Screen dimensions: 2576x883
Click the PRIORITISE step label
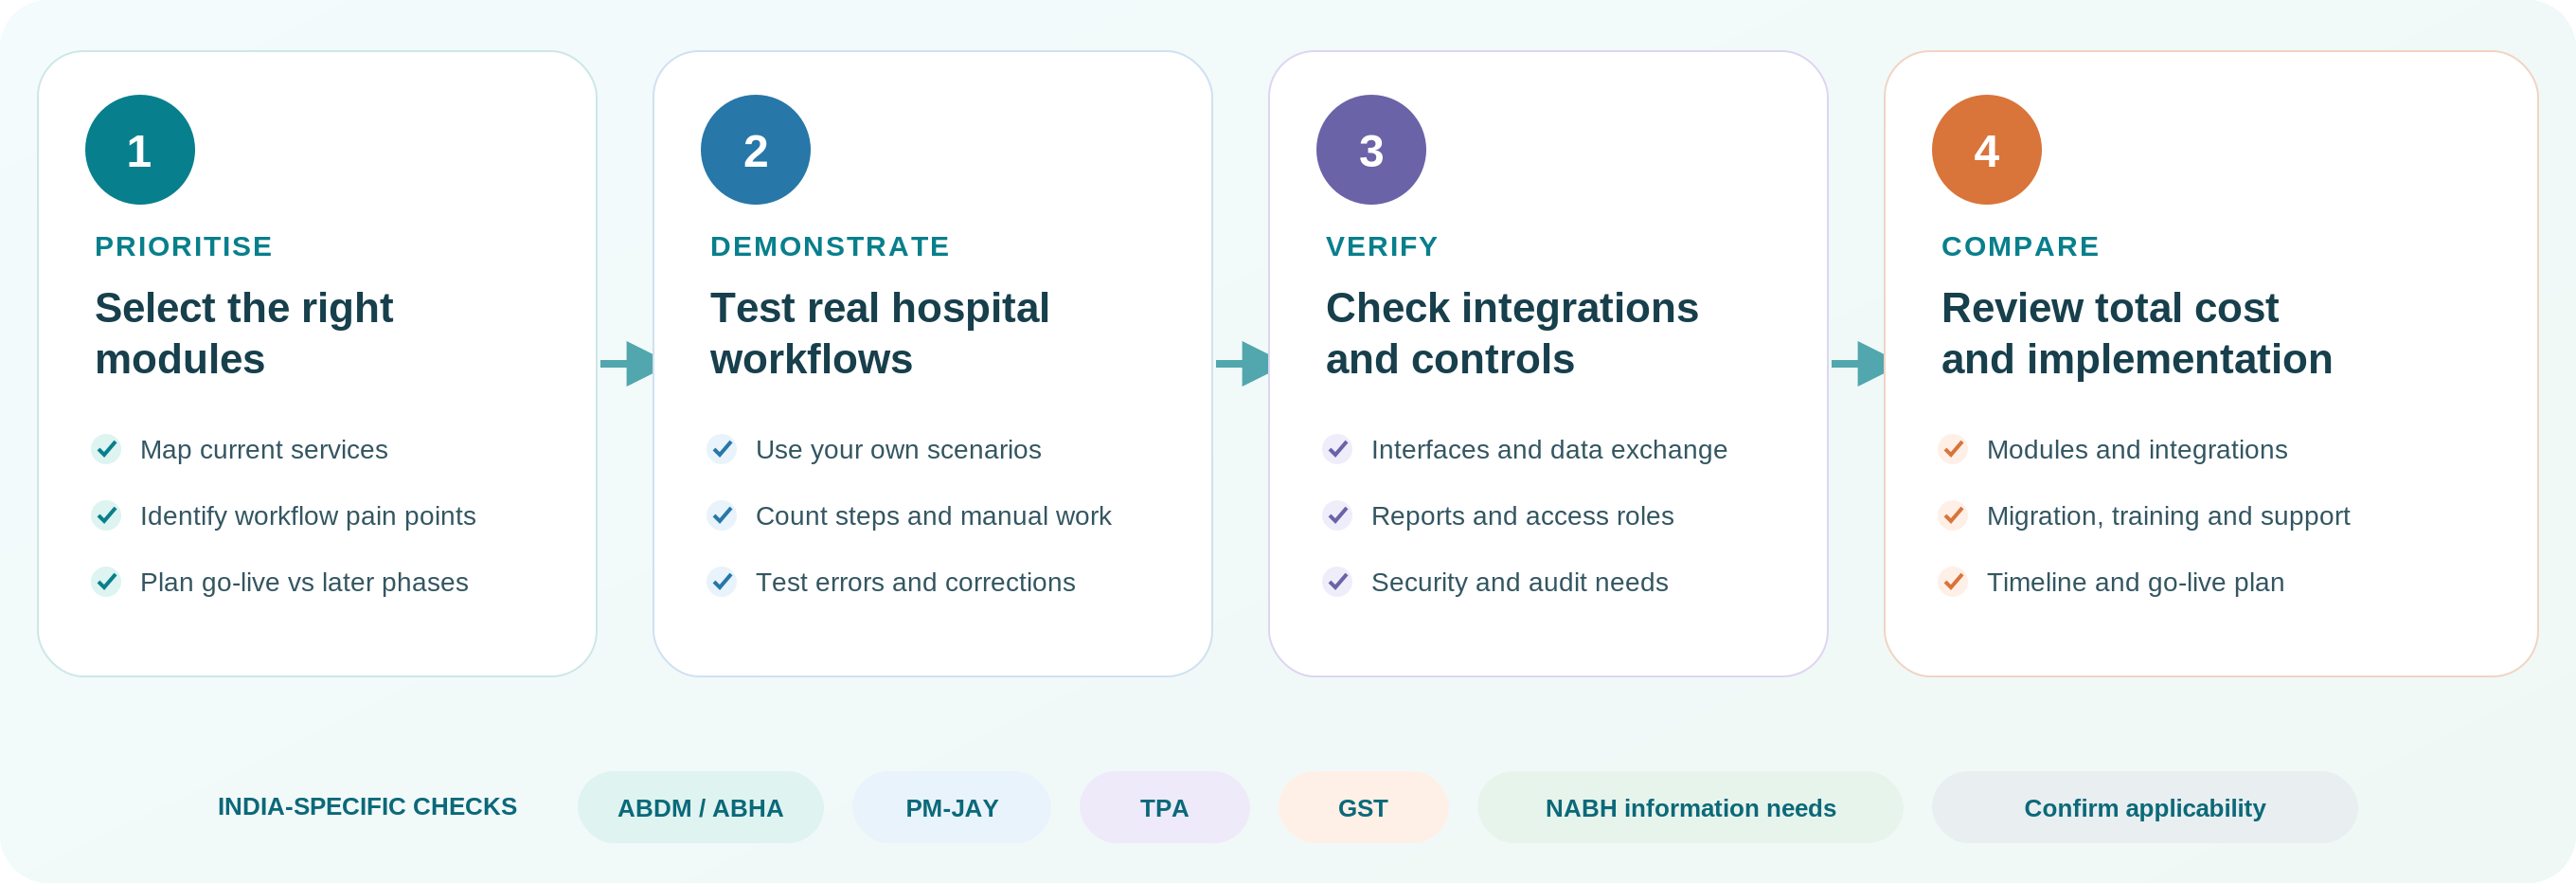tap(183, 246)
